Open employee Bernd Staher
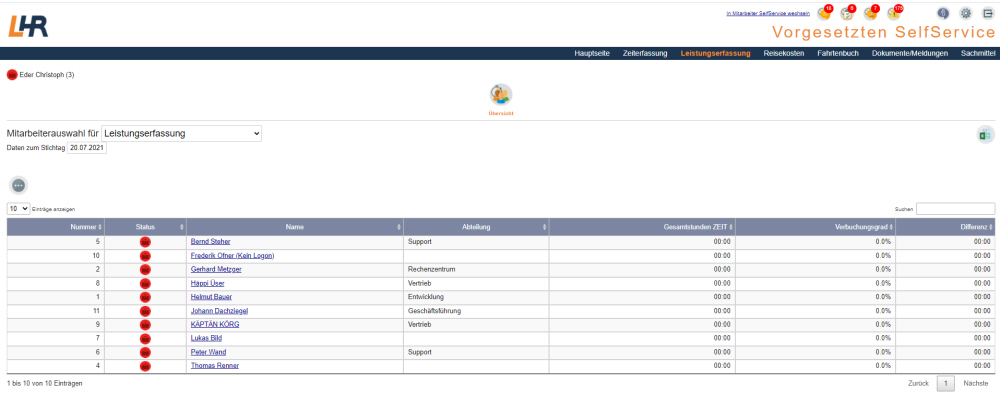The height and width of the screenshot is (394, 1000). (210, 242)
